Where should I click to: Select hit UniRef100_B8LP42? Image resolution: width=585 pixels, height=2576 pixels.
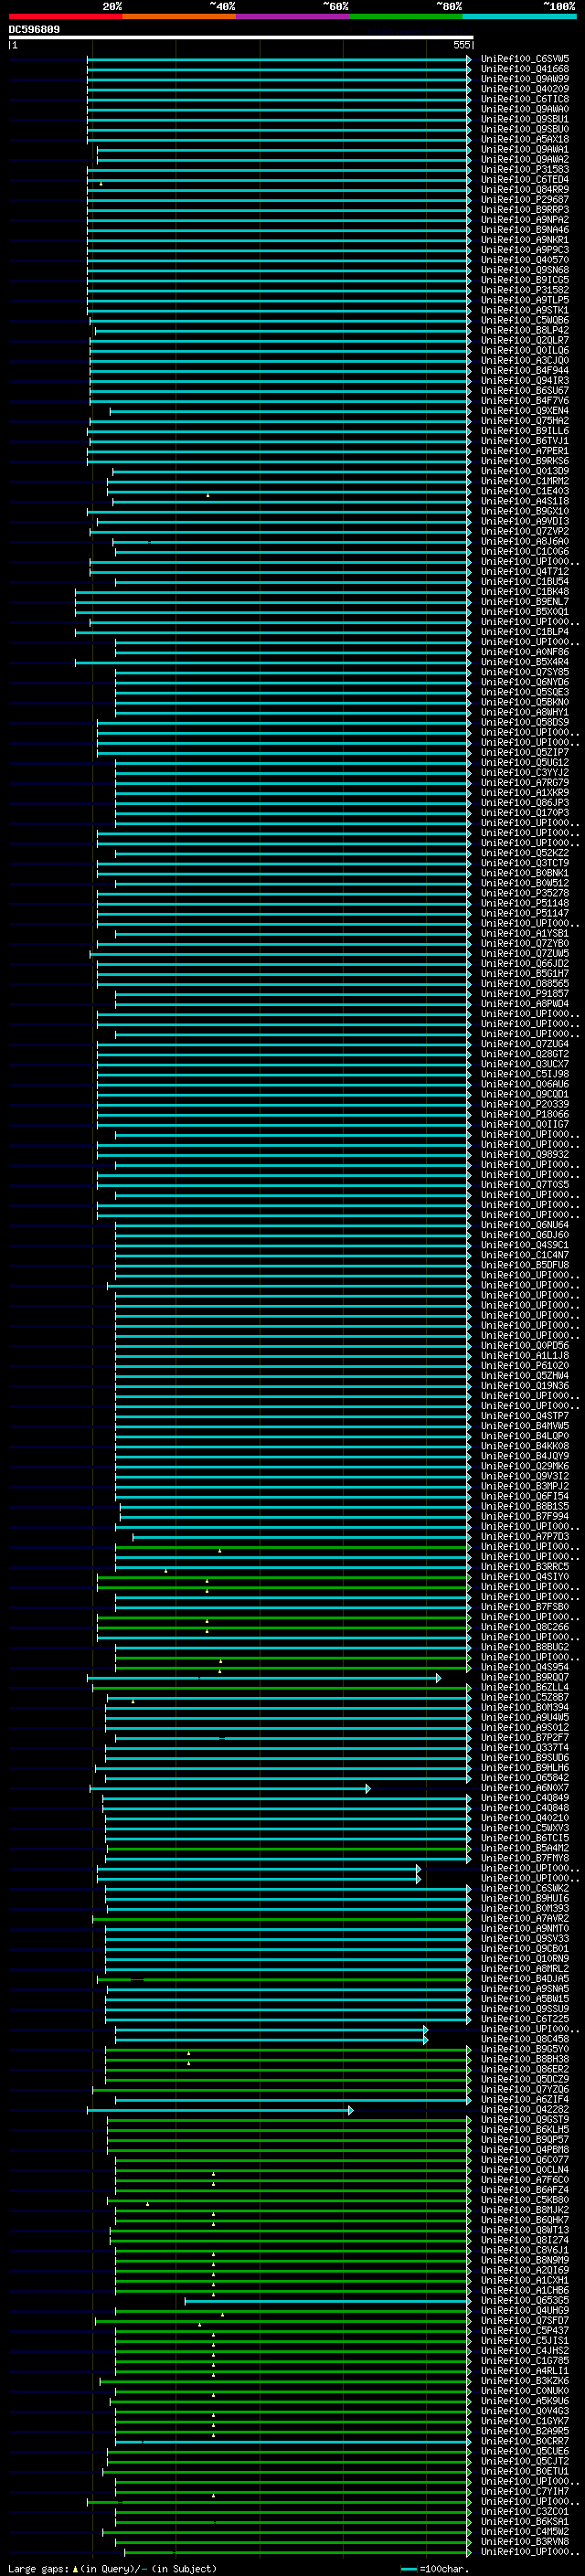pyautogui.click(x=525, y=330)
